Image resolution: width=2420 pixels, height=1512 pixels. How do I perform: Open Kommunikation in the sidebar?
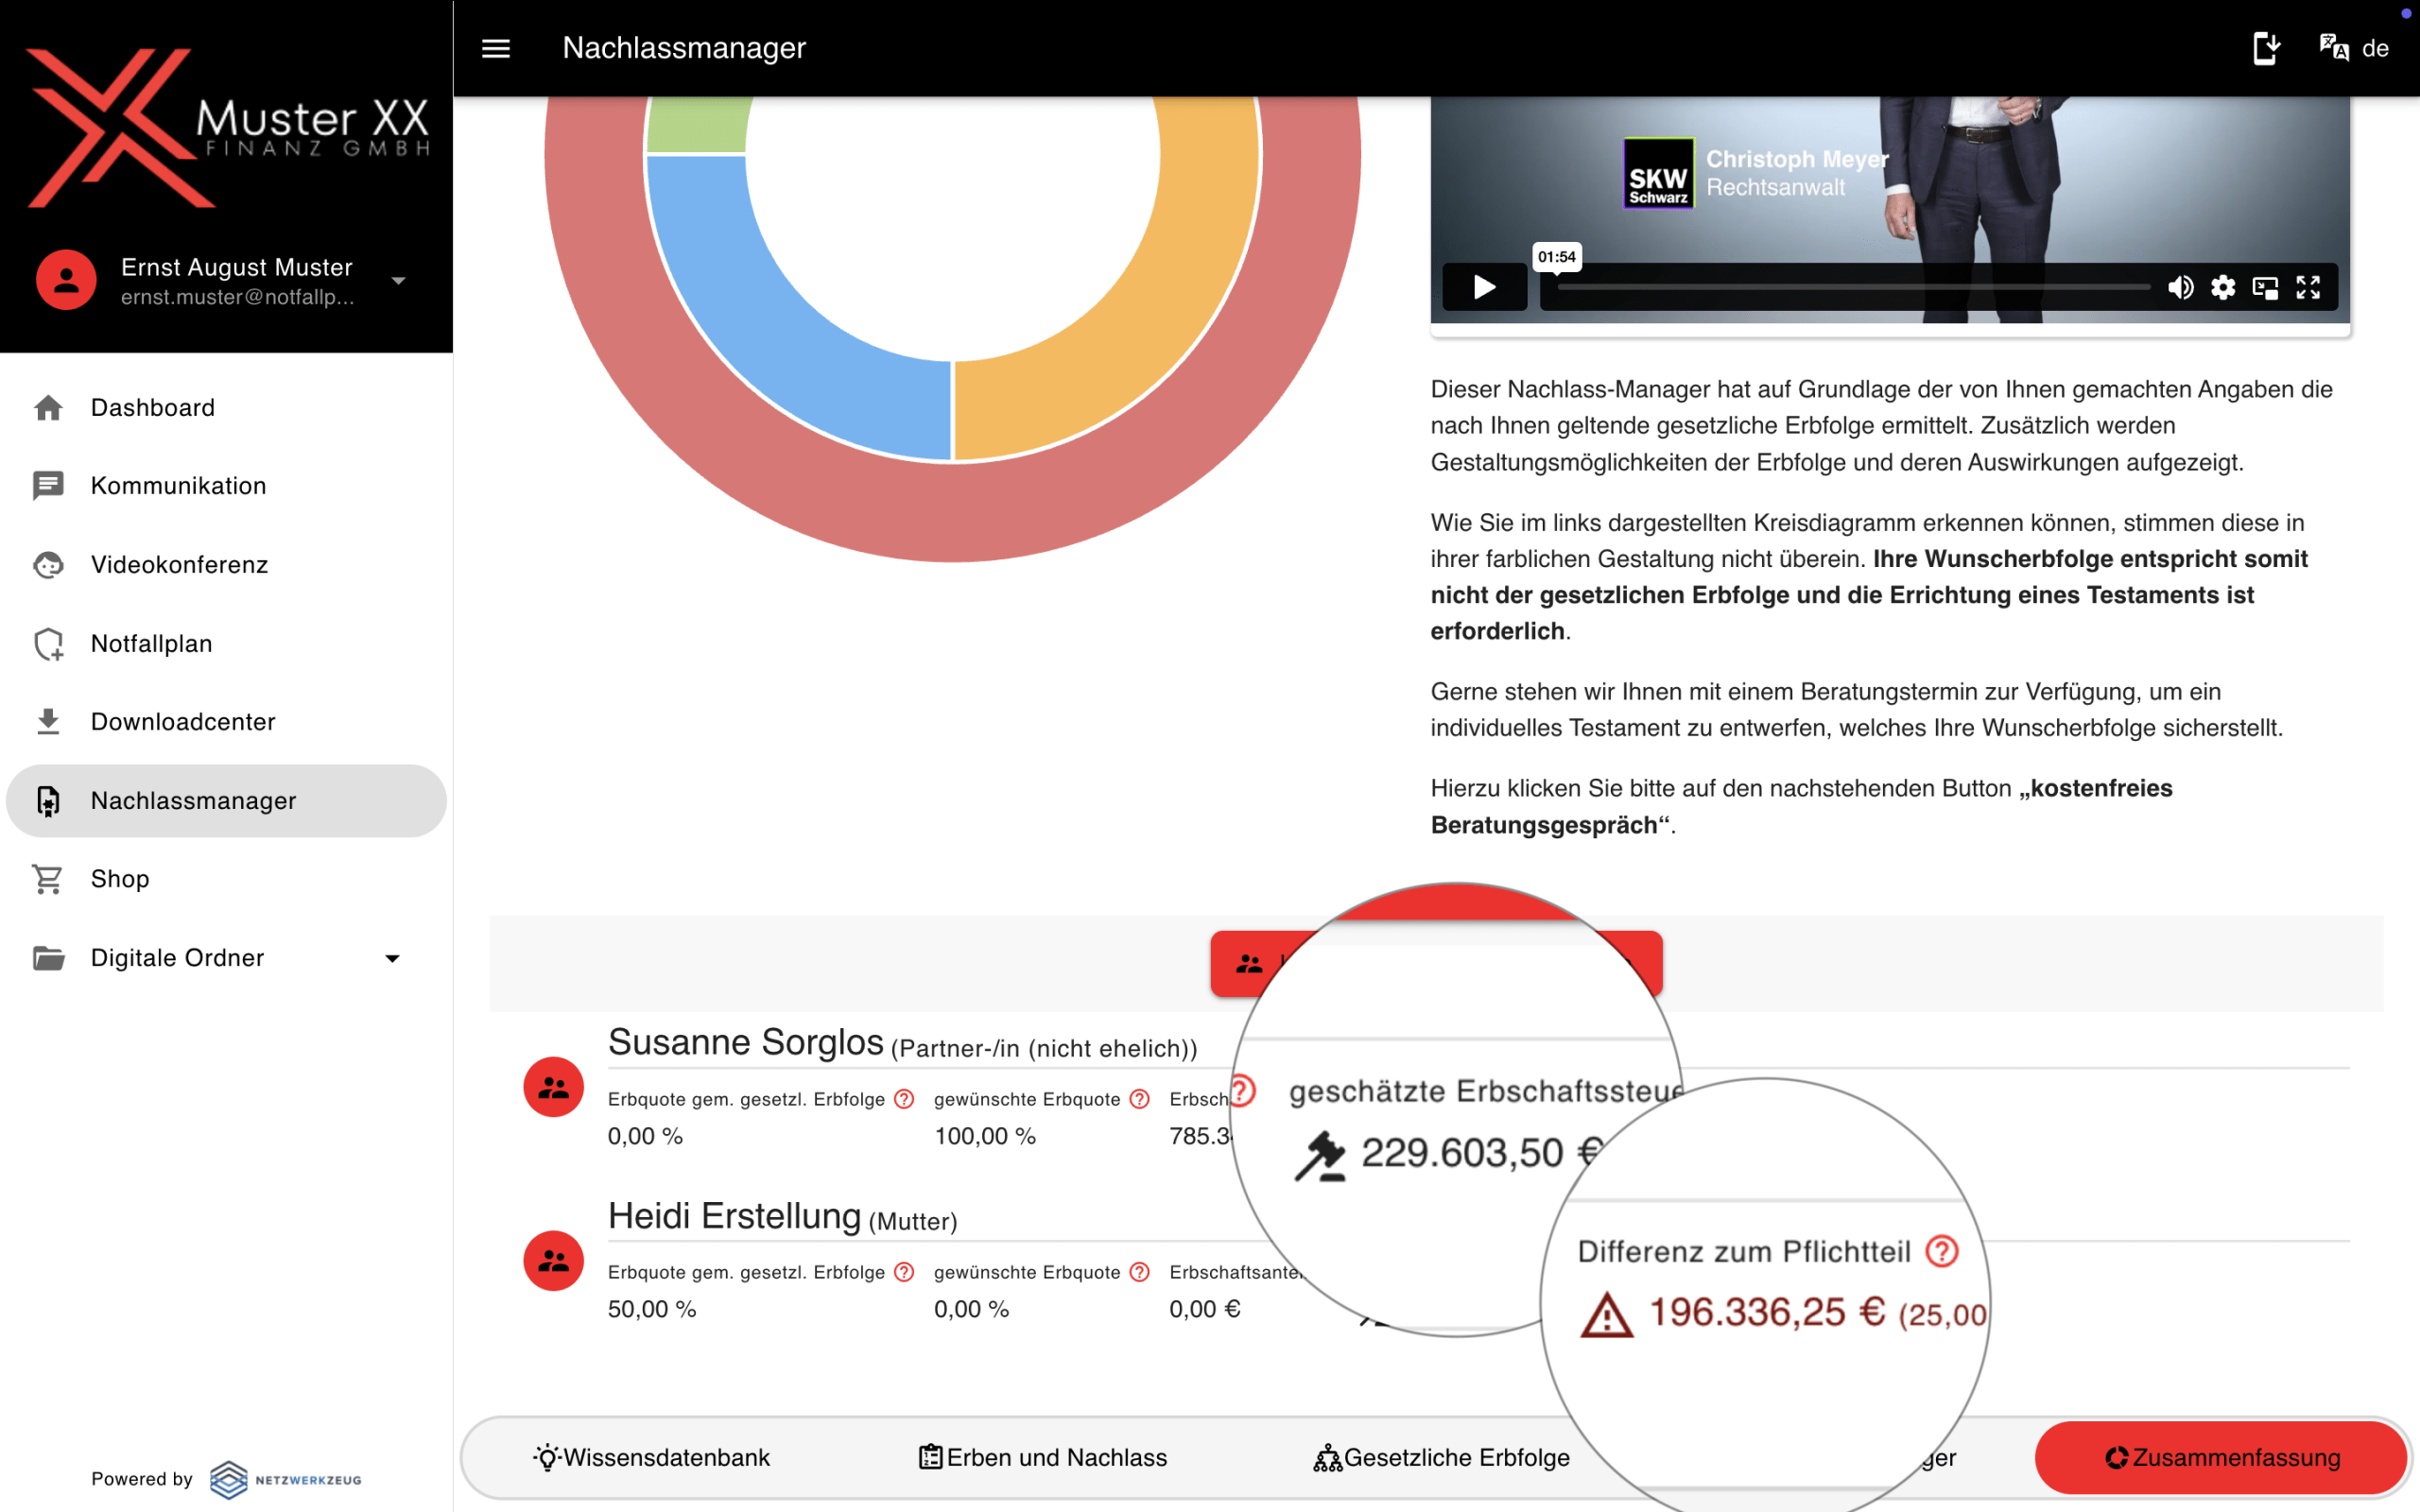[226, 486]
